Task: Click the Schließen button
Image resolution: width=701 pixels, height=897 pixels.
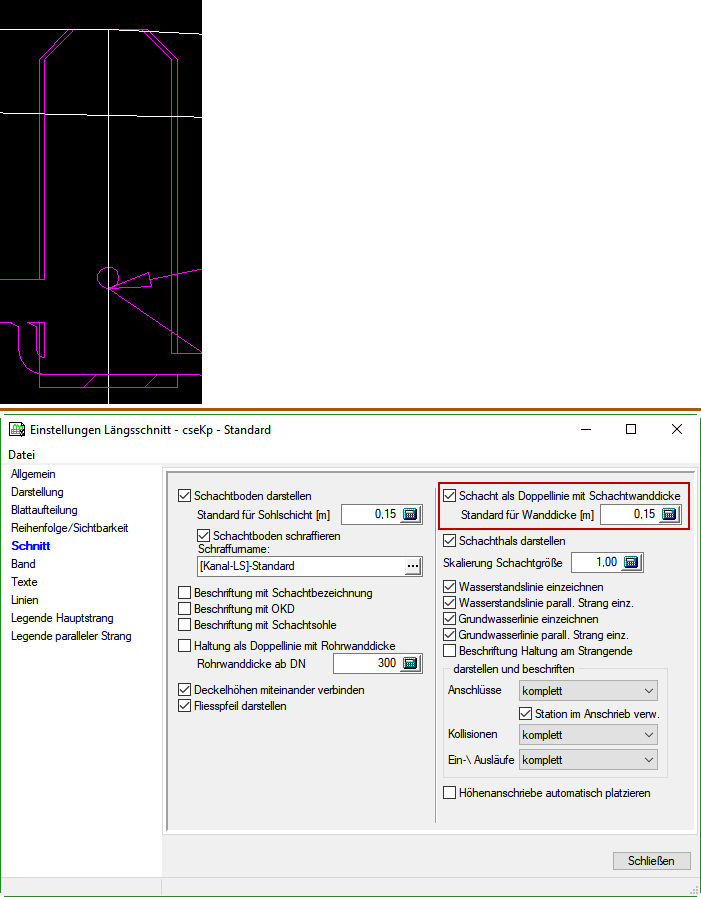Action: click(x=651, y=861)
